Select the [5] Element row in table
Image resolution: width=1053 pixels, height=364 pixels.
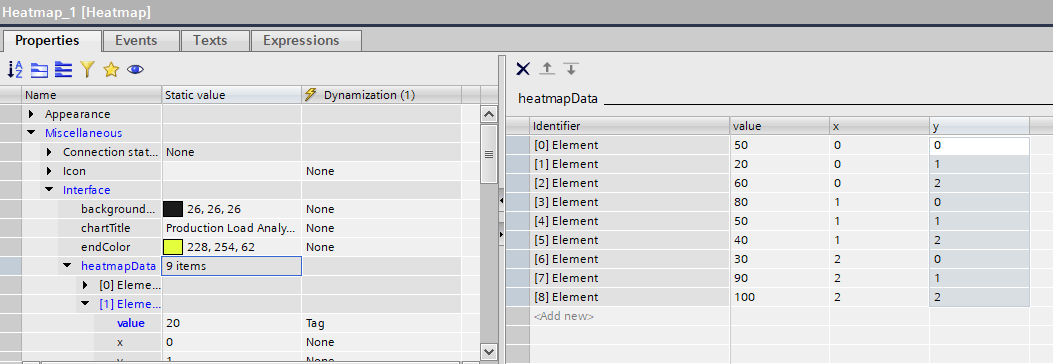pyautogui.click(x=629, y=240)
